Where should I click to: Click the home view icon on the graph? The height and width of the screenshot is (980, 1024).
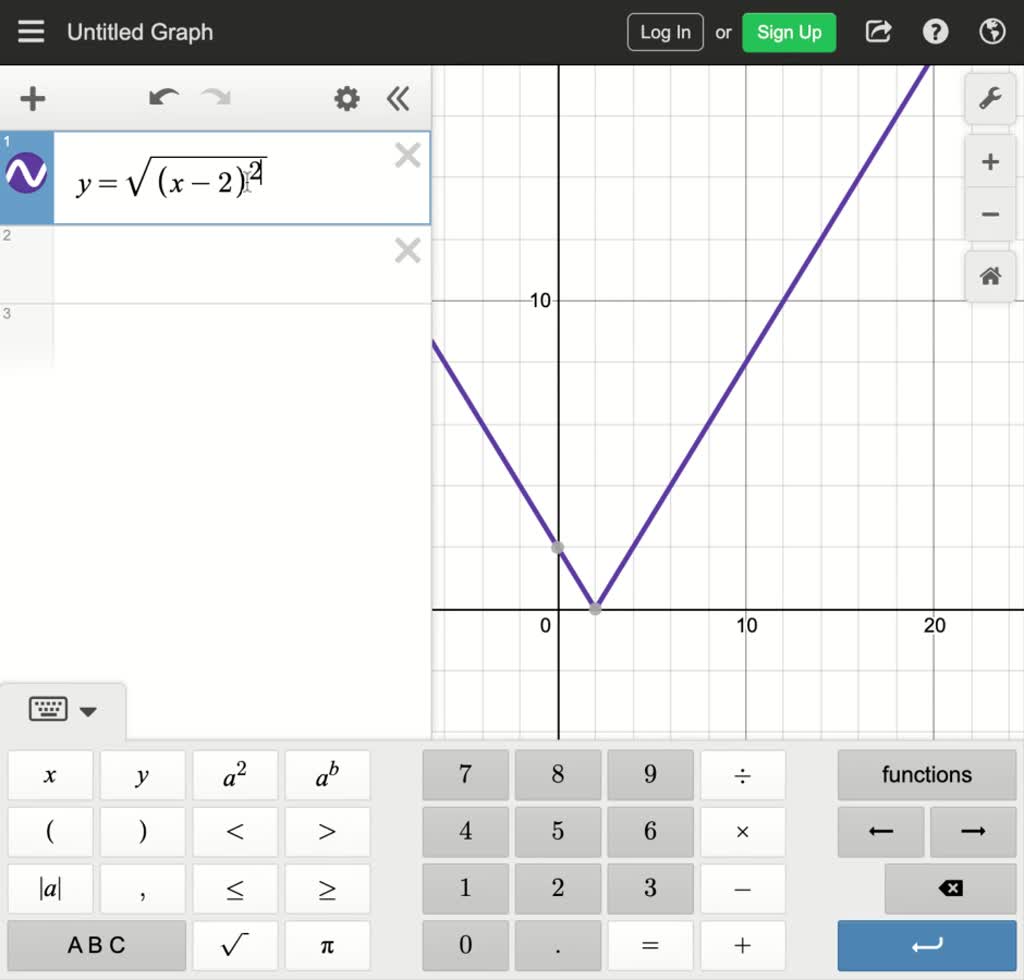click(x=989, y=277)
